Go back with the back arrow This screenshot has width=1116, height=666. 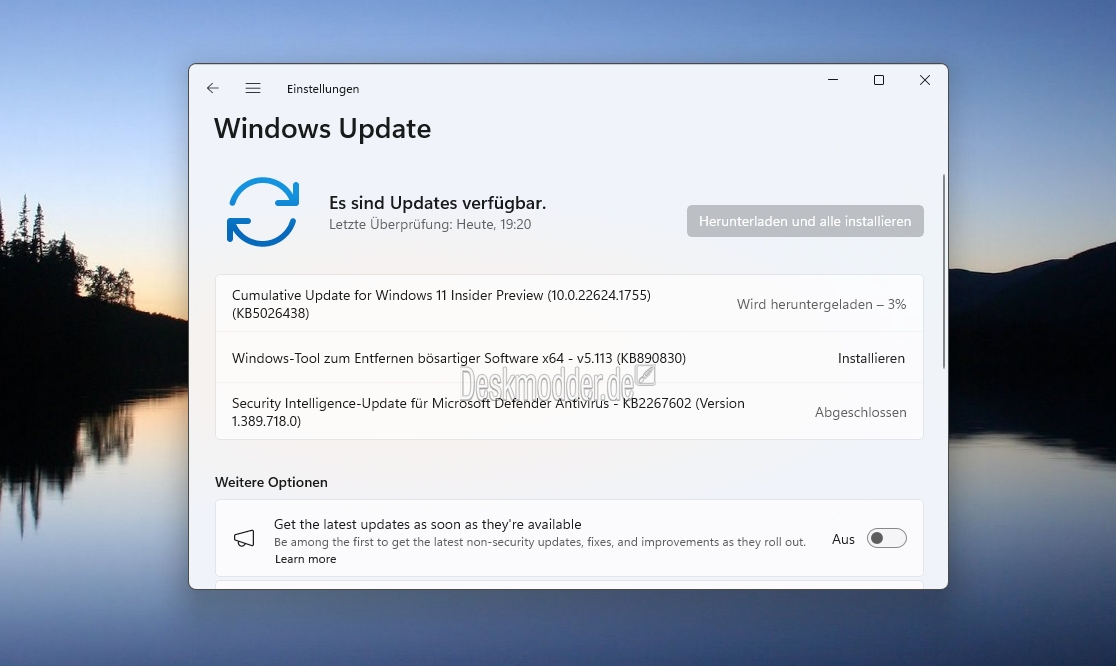pos(213,88)
